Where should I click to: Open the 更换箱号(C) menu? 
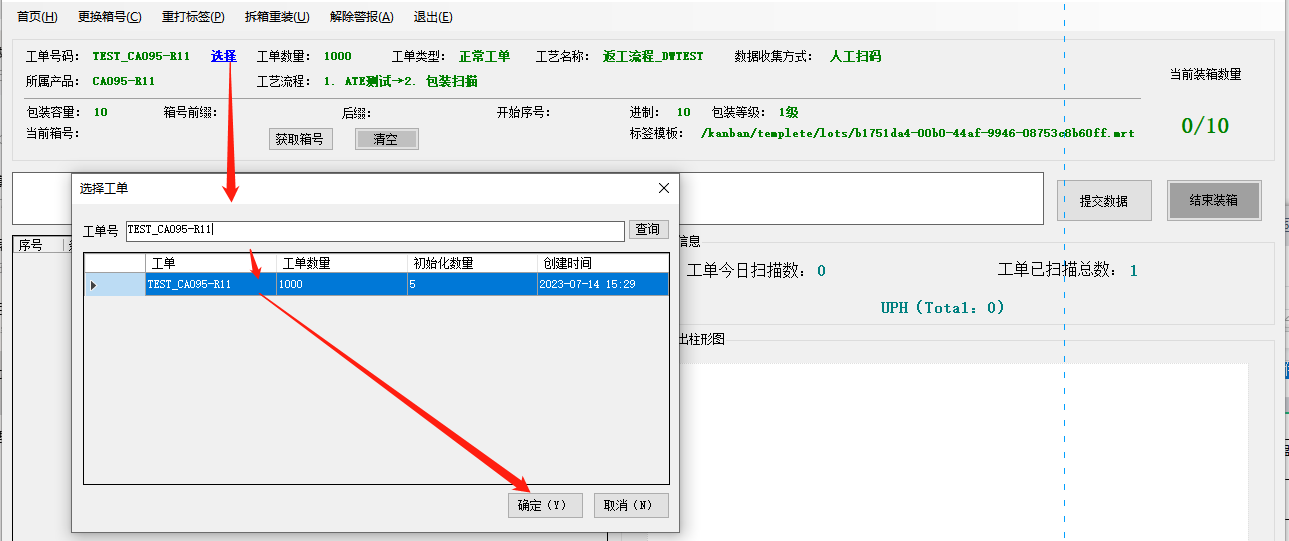[109, 17]
